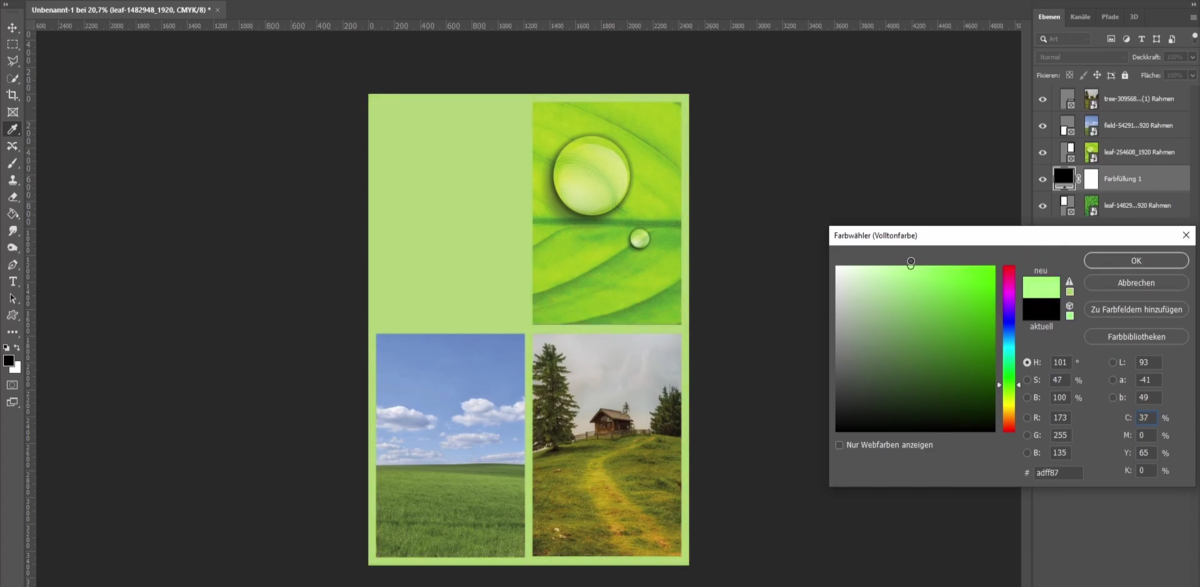Open the layer blend mode dropdown

point(1082,57)
